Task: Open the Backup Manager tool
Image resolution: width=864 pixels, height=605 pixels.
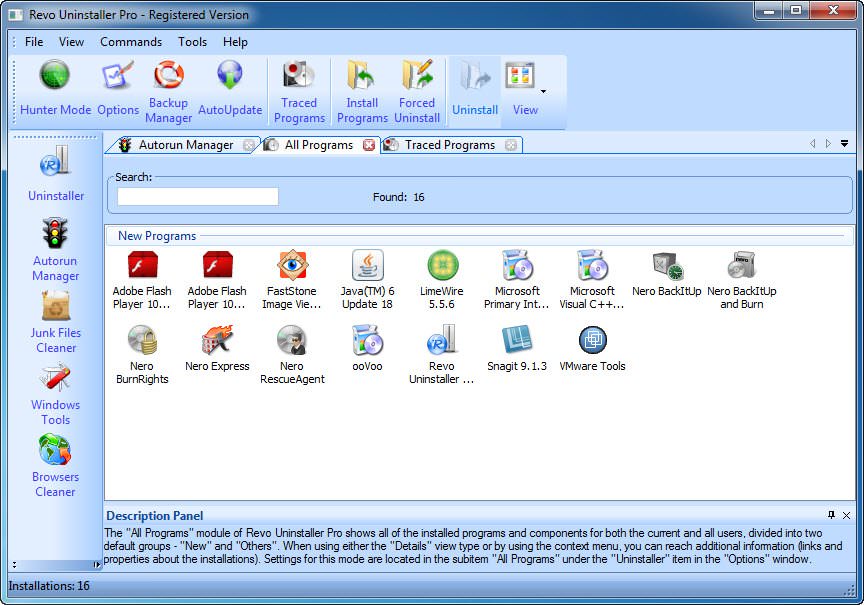Action: tap(168, 91)
